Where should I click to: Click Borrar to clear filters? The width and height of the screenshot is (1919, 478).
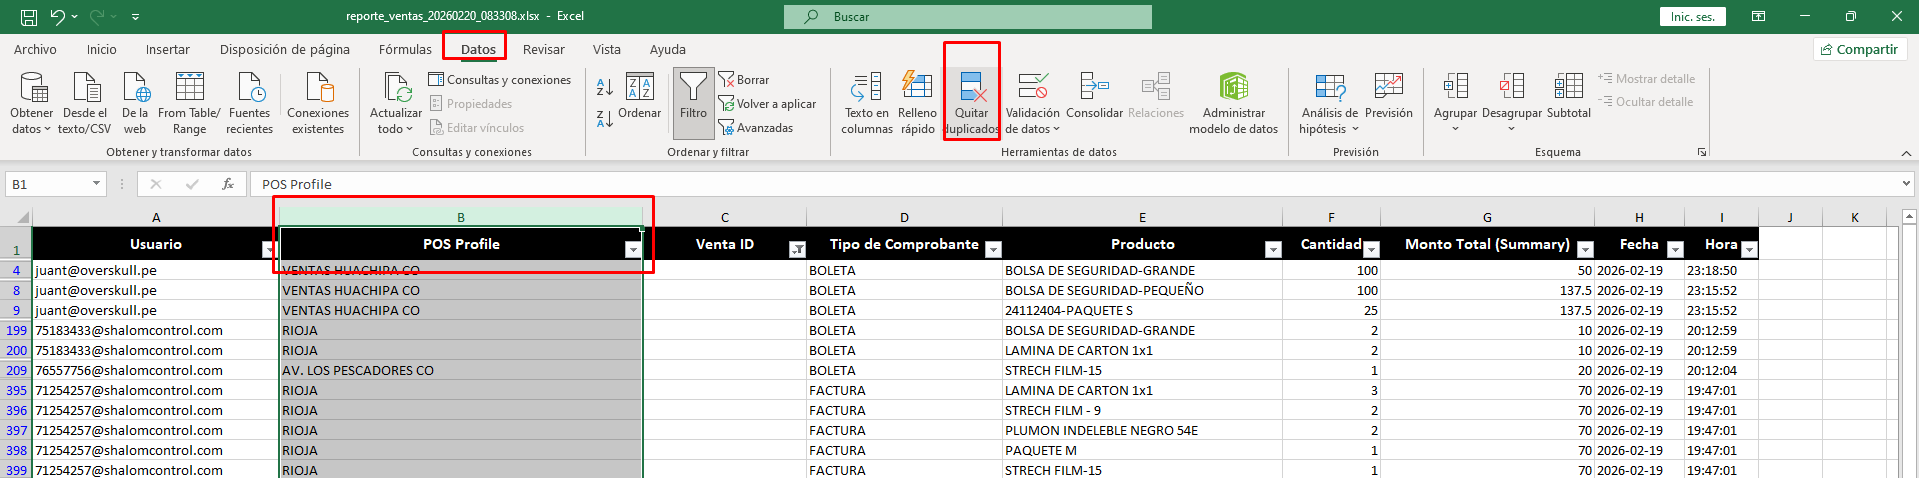(744, 80)
